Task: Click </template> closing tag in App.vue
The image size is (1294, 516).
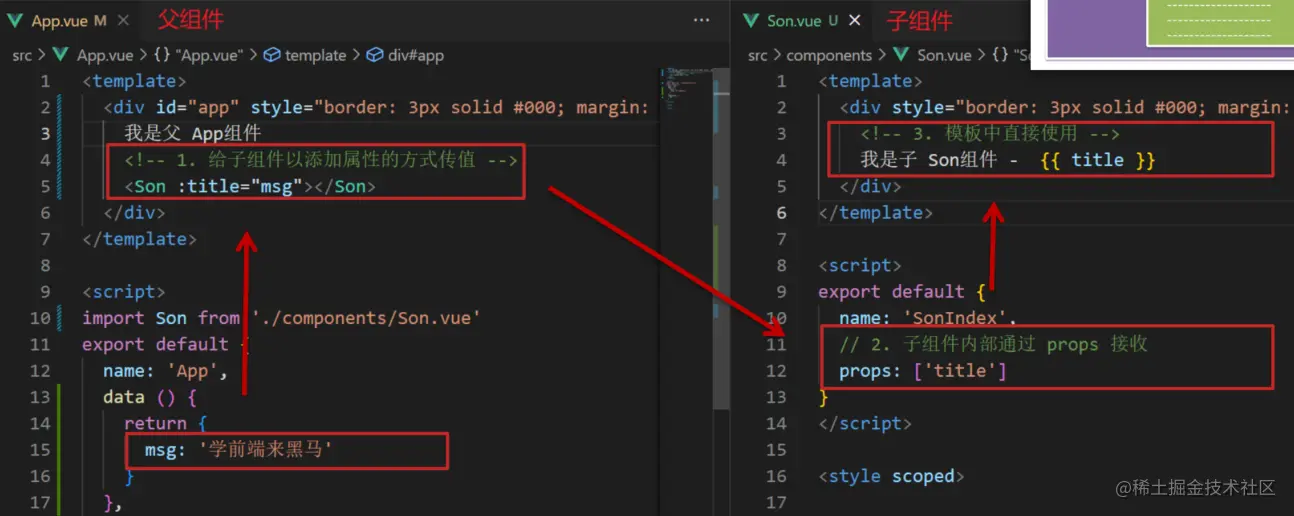Action: click(140, 239)
